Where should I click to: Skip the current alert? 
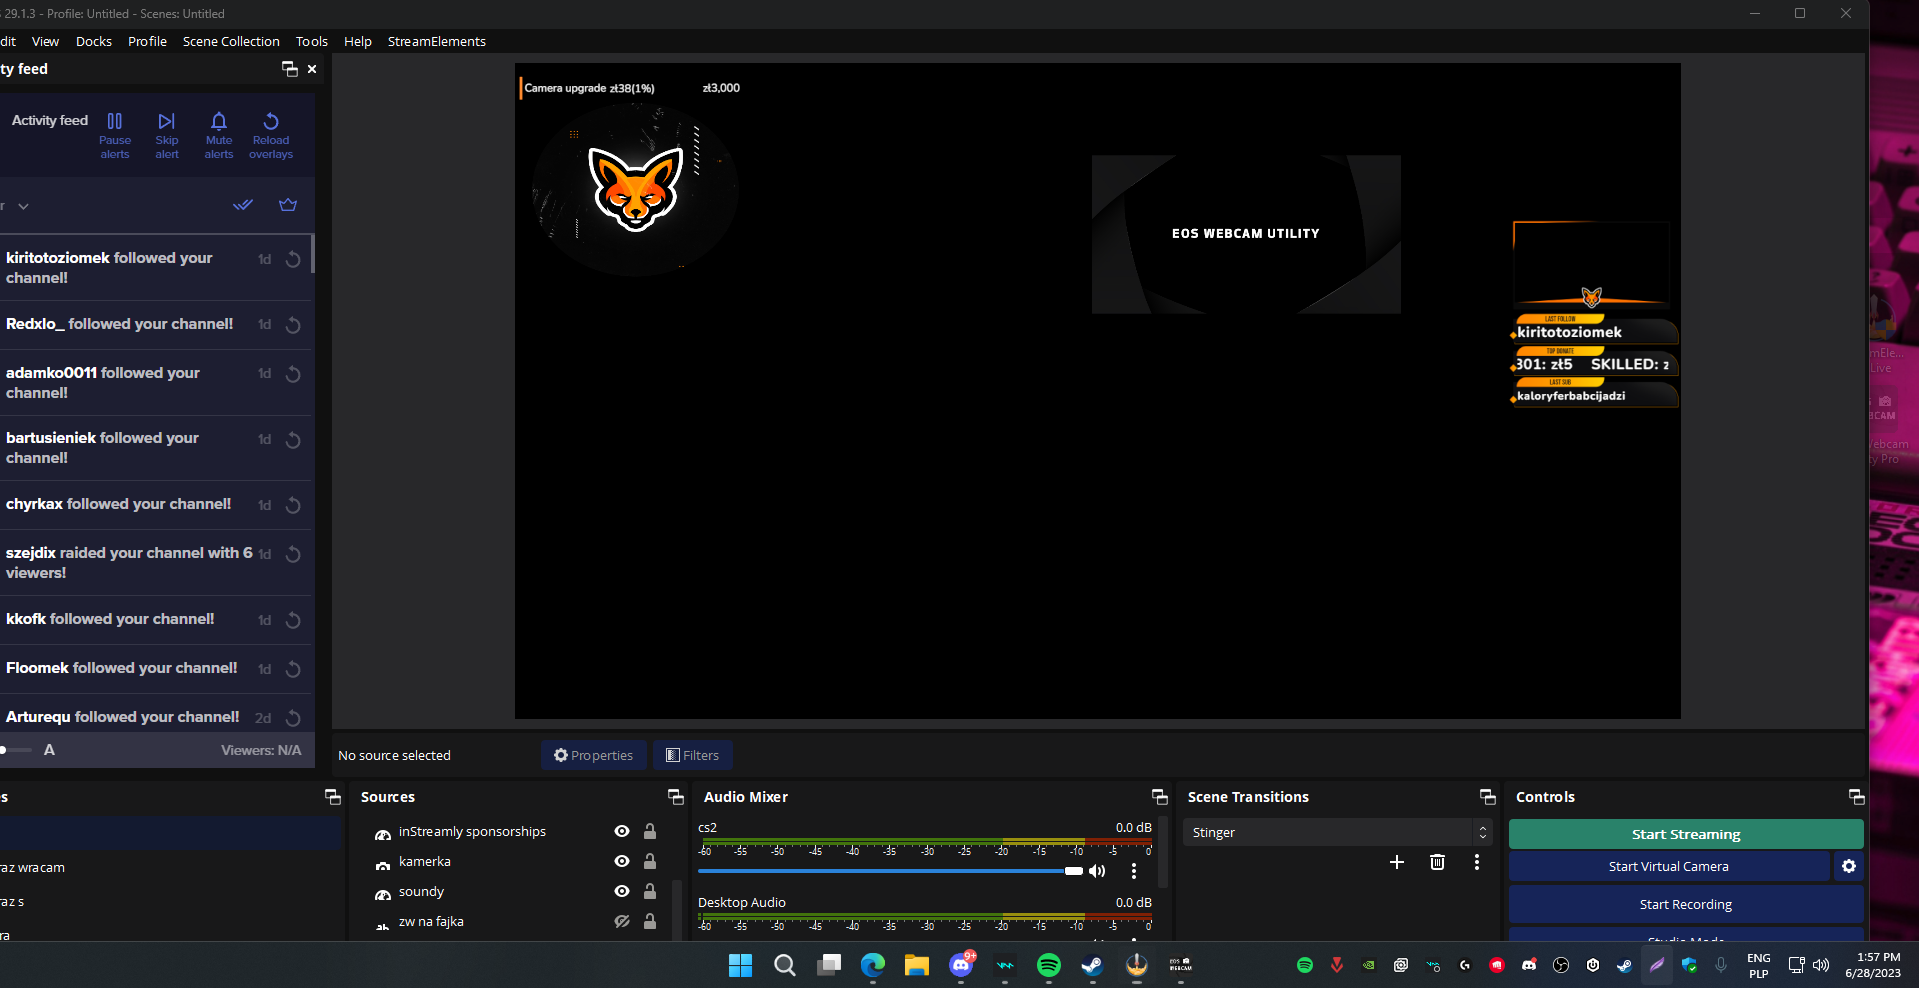tap(167, 134)
